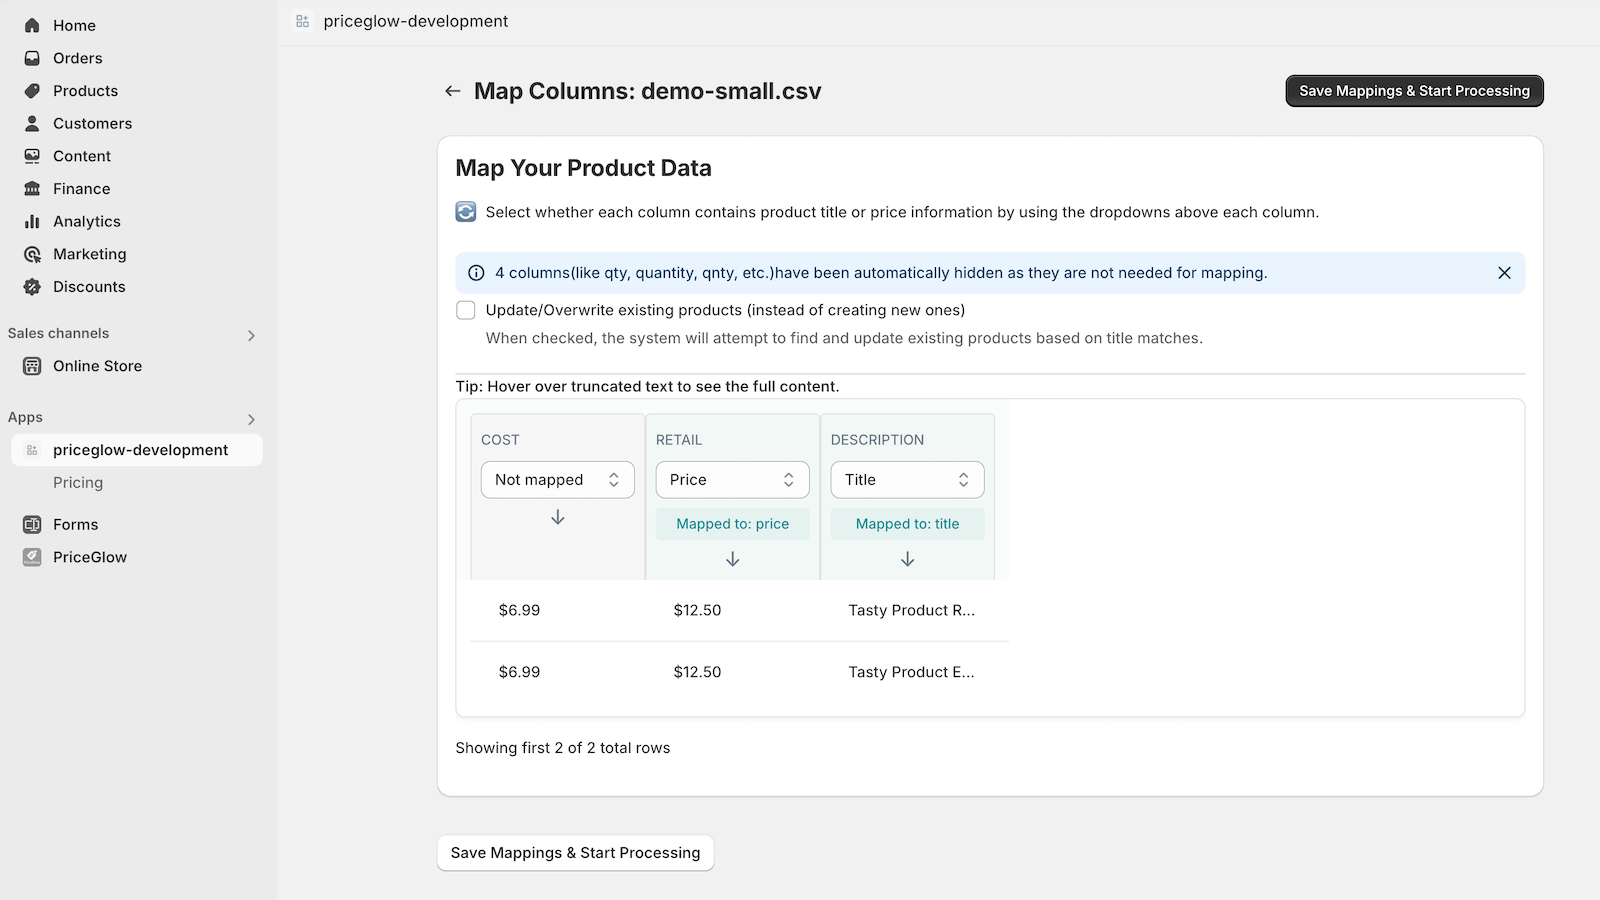Open the Online Store channel
Image resolution: width=1600 pixels, height=900 pixels.
pyautogui.click(x=97, y=366)
